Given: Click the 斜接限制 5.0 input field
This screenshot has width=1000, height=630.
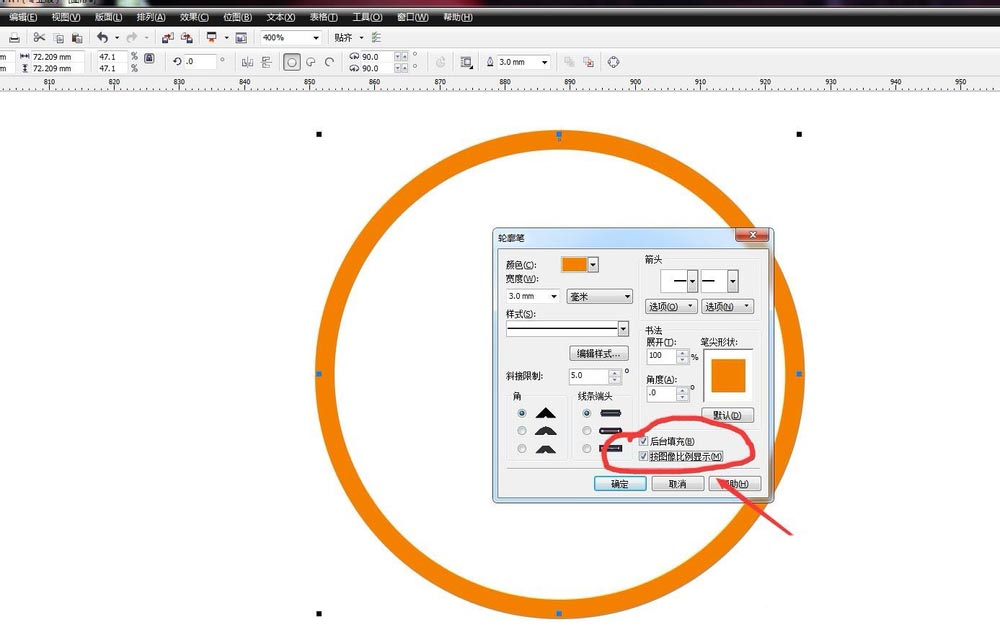Looking at the screenshot, I should click(589, 376).
